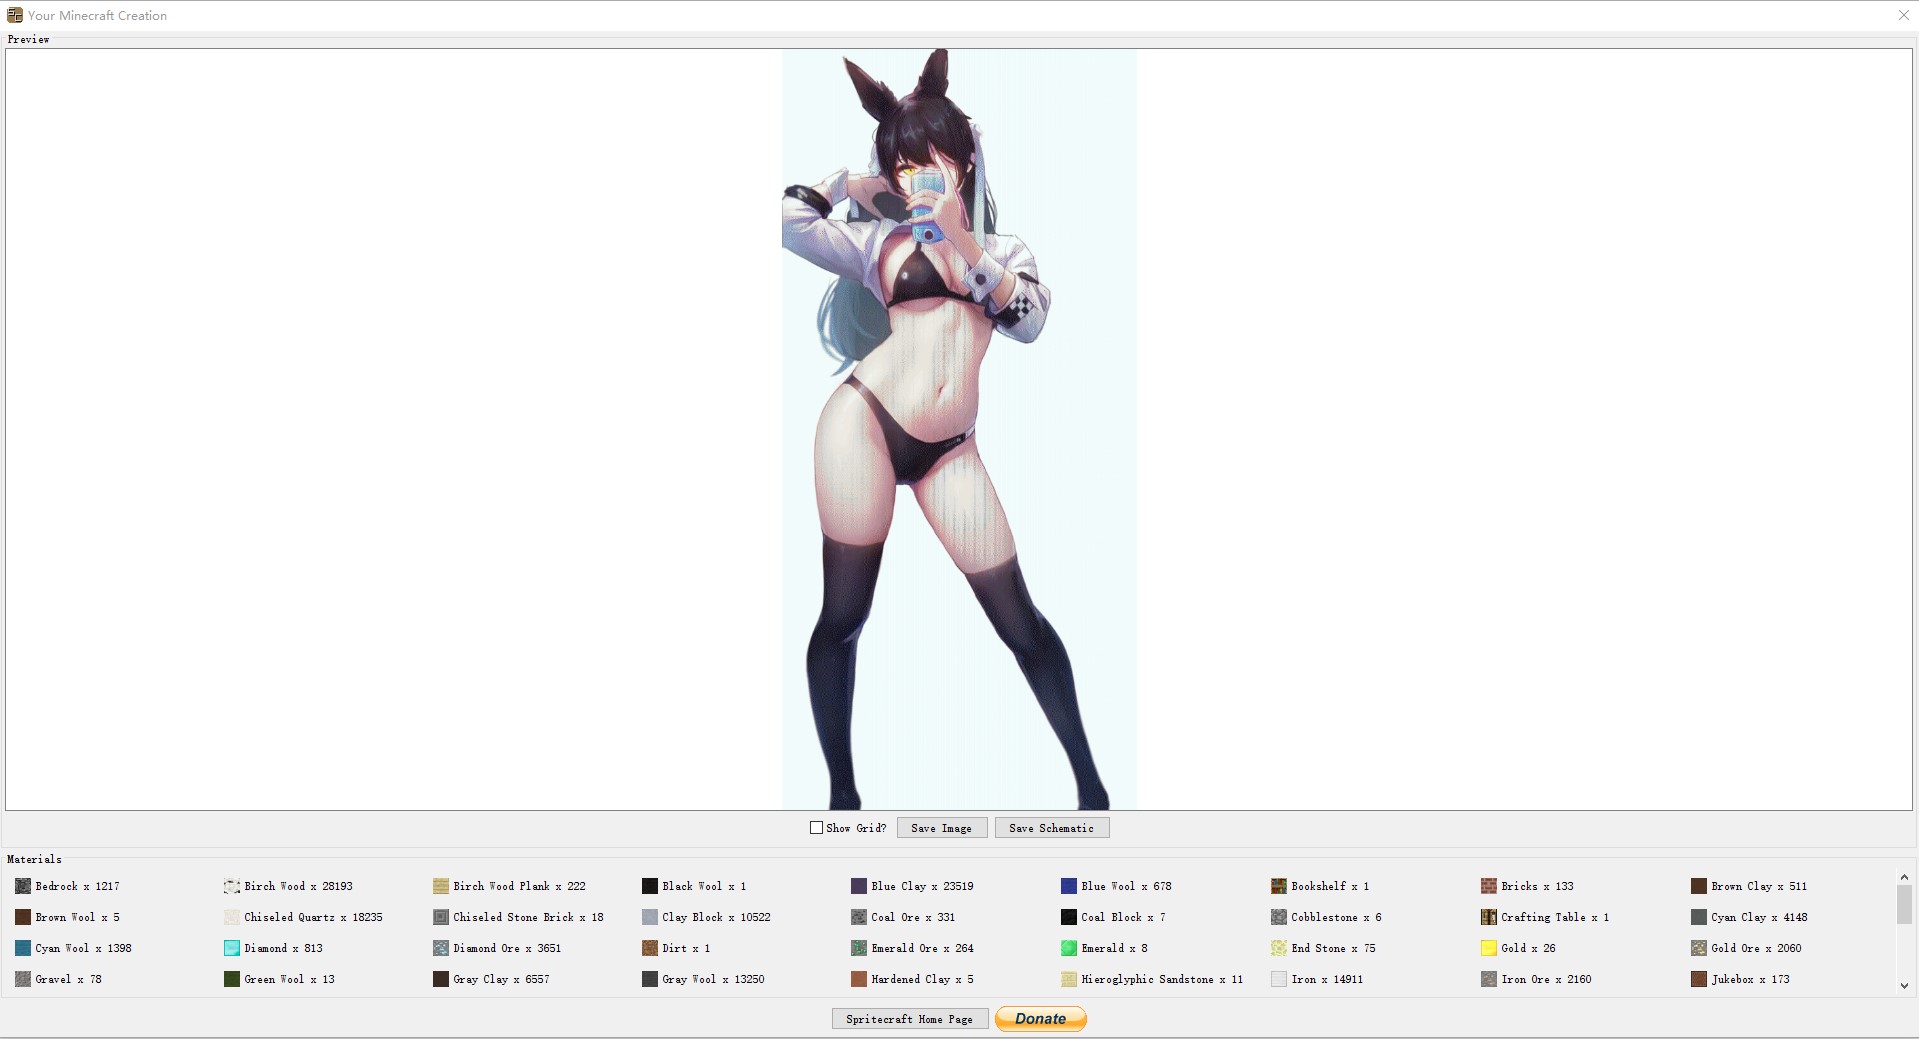Click the "Iron x 14911" label
Viewport: 1919px width, 1039px height.
1327,979
